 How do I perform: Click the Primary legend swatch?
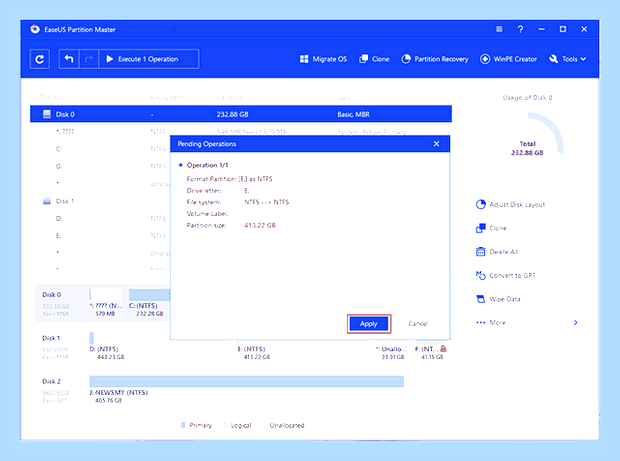click(x=183, y=425)
